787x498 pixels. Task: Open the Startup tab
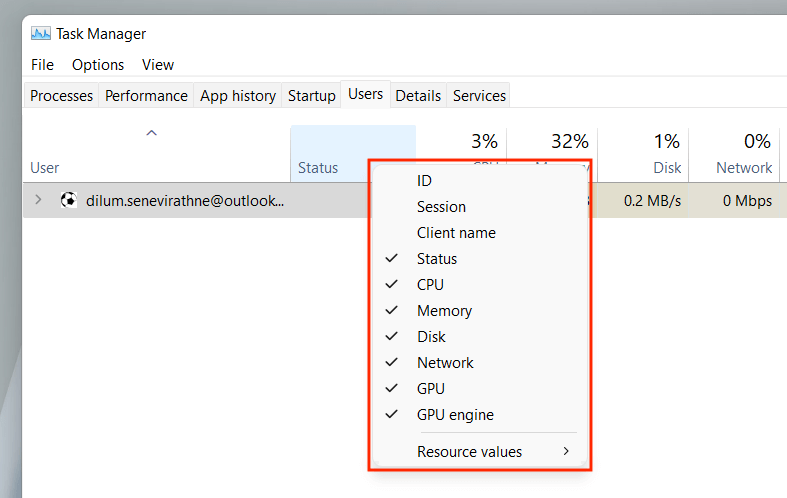(311, 96)
